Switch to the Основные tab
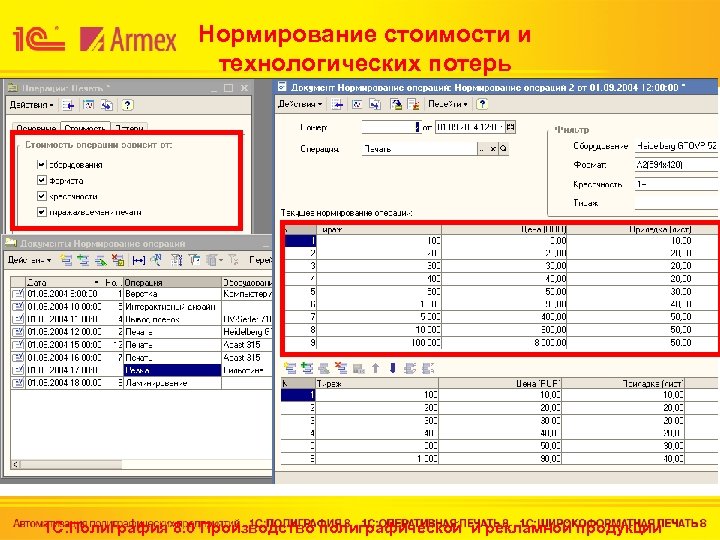Image resolution: width=720 pixels, height=540 pixels. [x=36, y=128]
